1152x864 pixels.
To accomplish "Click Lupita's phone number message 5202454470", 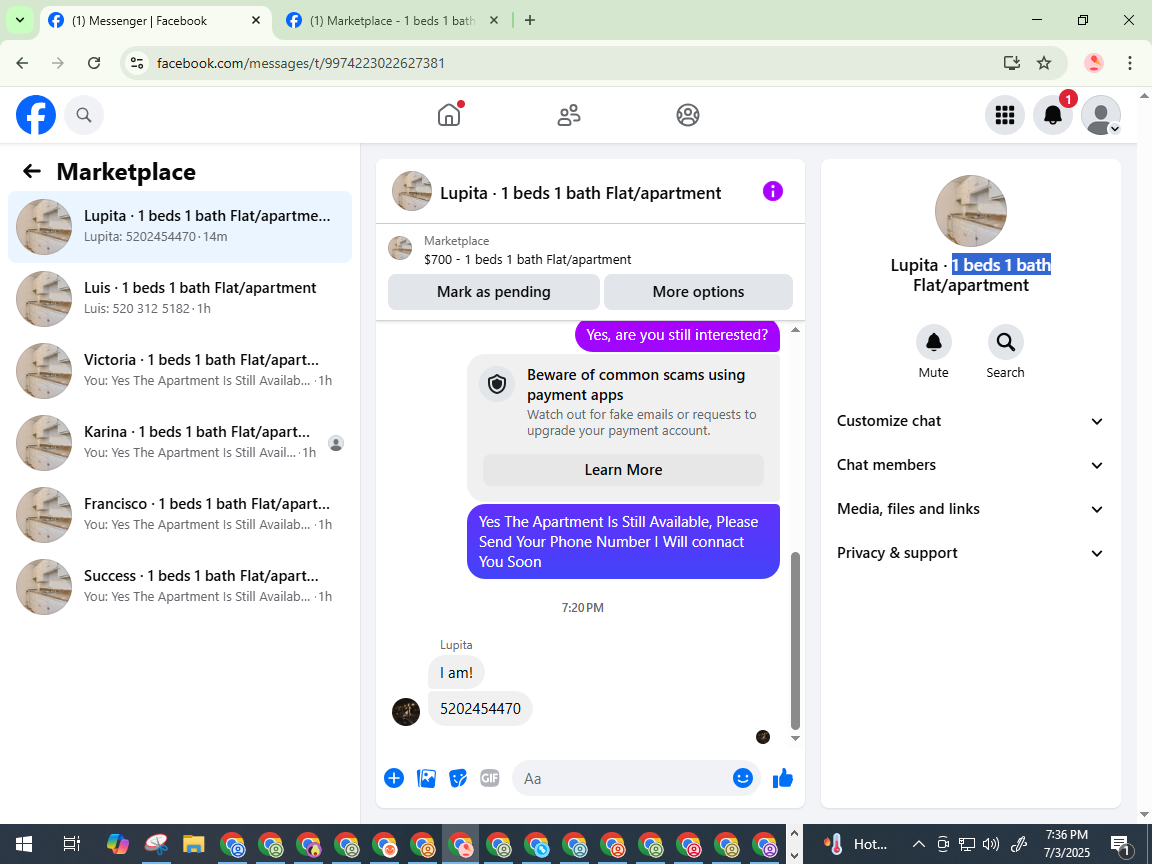I will click(480, 709).
